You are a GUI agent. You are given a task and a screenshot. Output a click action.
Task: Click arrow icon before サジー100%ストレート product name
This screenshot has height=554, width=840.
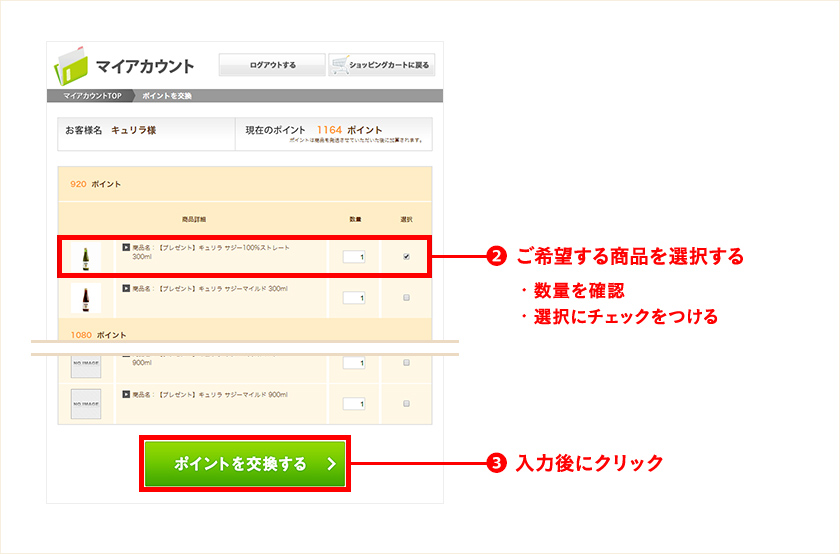coord(126,247)
